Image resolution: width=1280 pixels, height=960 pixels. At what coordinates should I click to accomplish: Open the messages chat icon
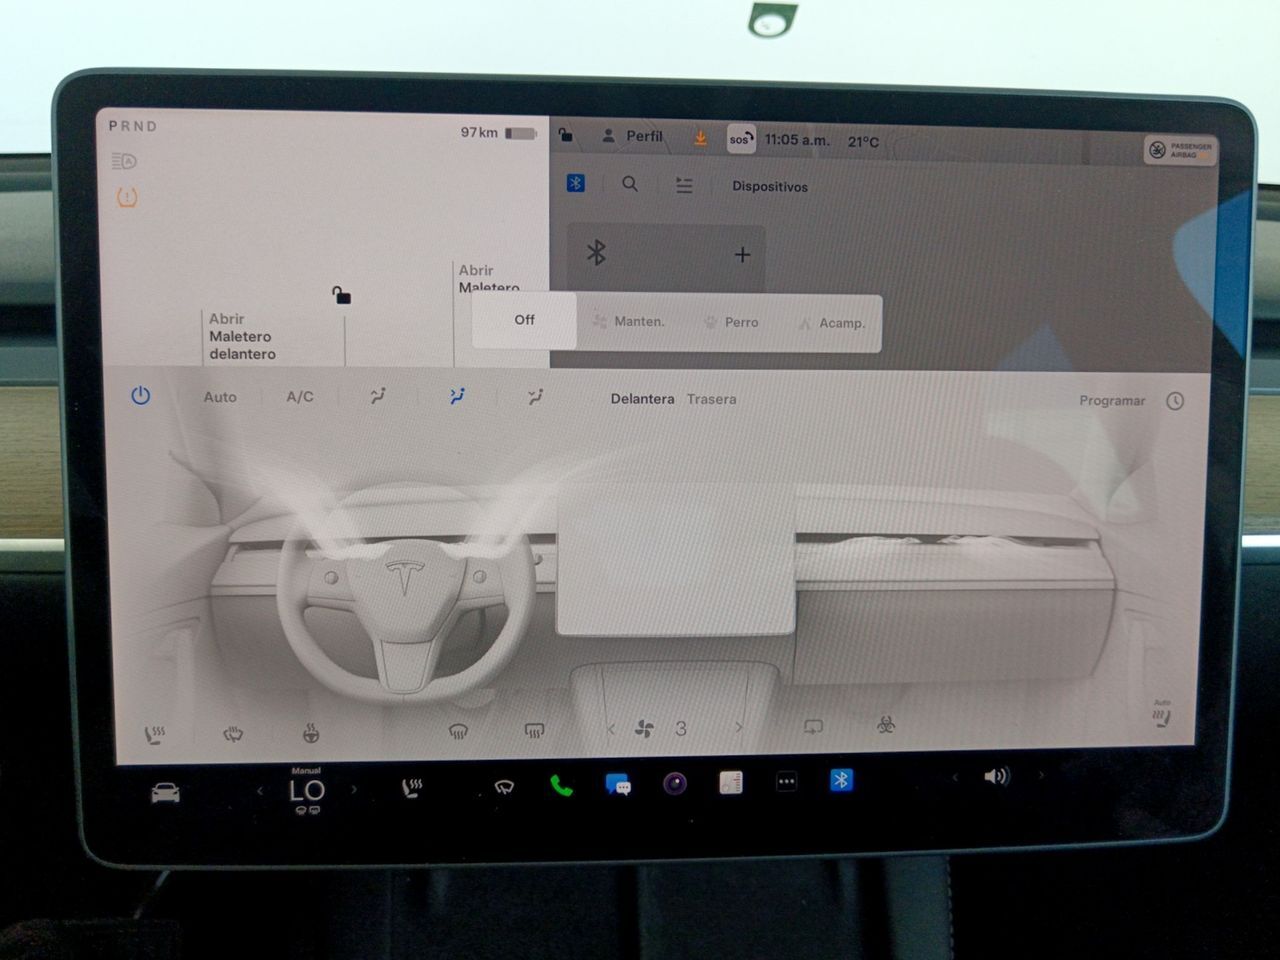pyautogui.click(x=618, y=785)
